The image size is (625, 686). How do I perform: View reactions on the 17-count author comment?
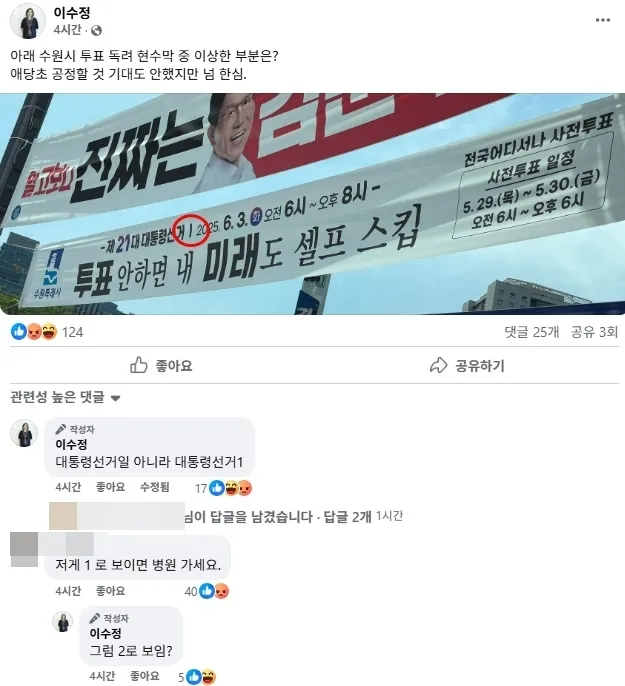[230, 488]
